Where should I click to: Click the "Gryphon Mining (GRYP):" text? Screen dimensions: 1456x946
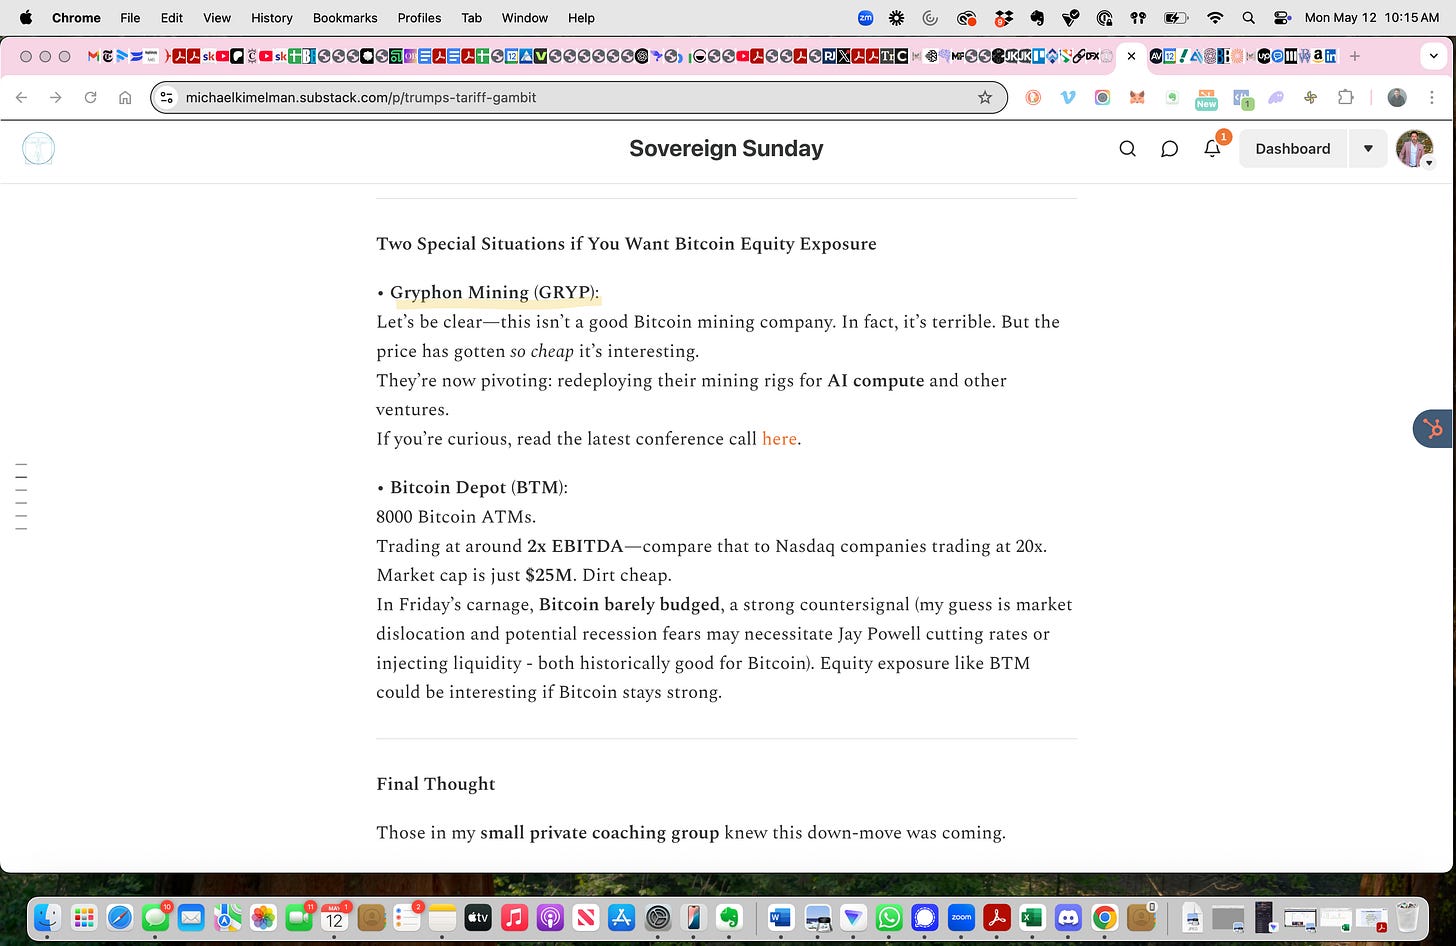coord(494,293)
